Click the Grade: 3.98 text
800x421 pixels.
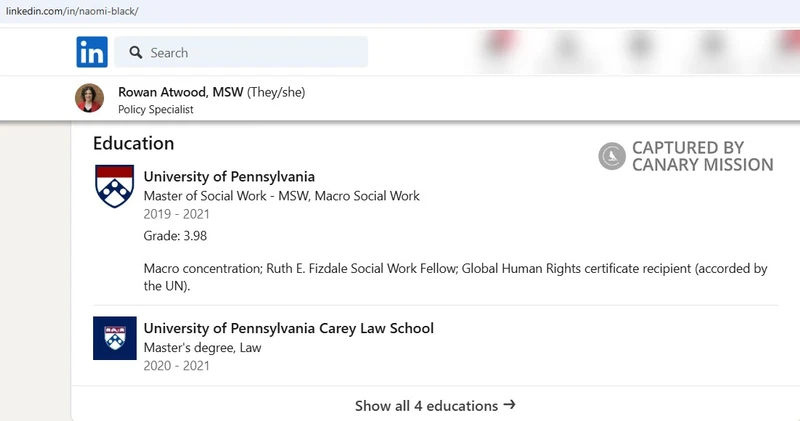click(x=175, y=236)
